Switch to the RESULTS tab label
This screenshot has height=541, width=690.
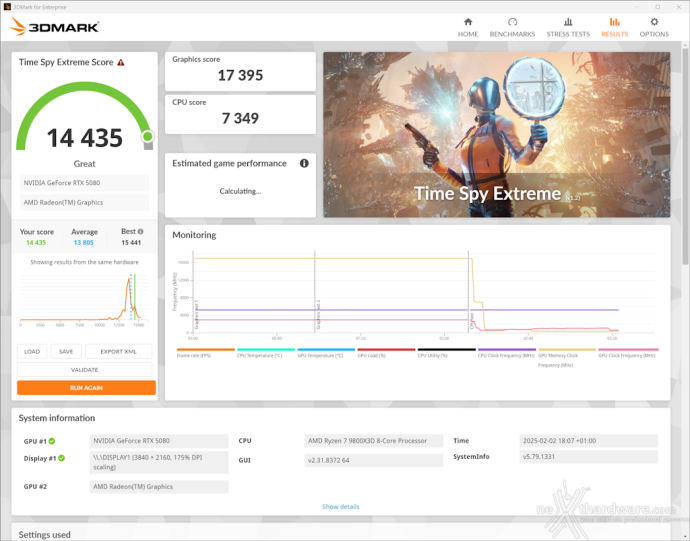point(614,34)
